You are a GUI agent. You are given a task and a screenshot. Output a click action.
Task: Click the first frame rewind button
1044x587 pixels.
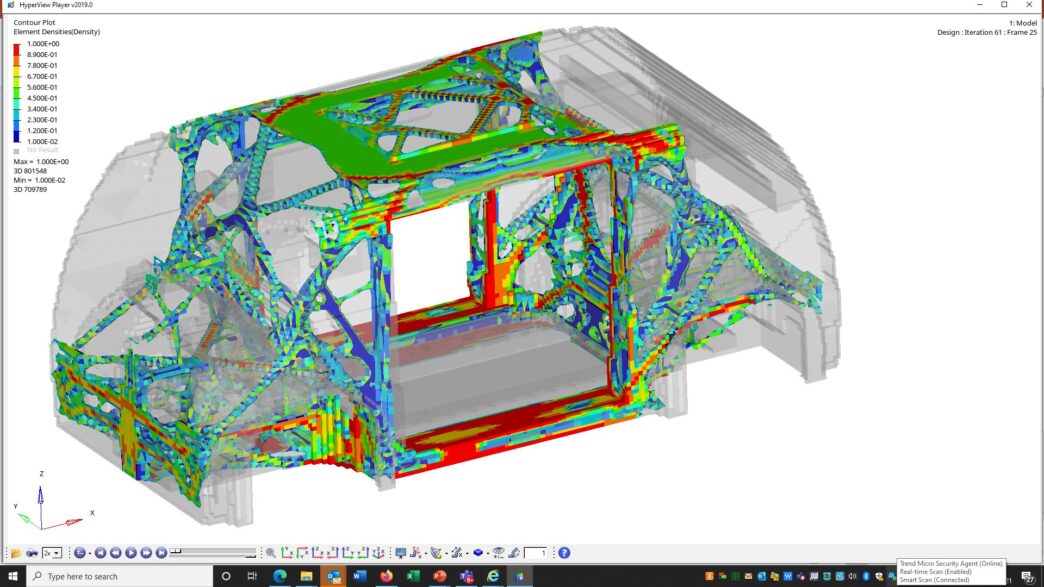[x=101, y=552]
